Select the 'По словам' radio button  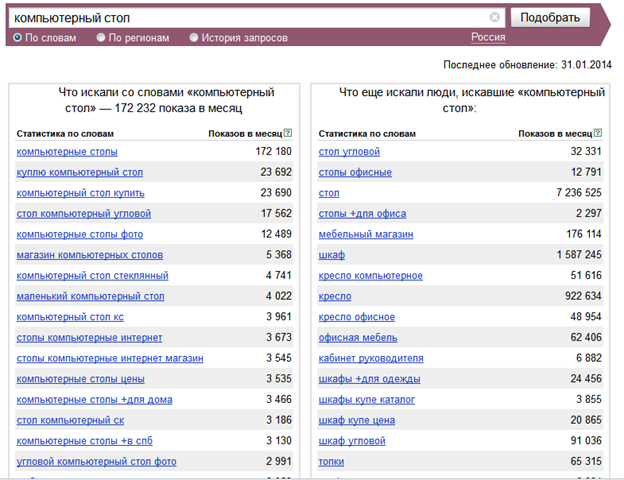18,37
